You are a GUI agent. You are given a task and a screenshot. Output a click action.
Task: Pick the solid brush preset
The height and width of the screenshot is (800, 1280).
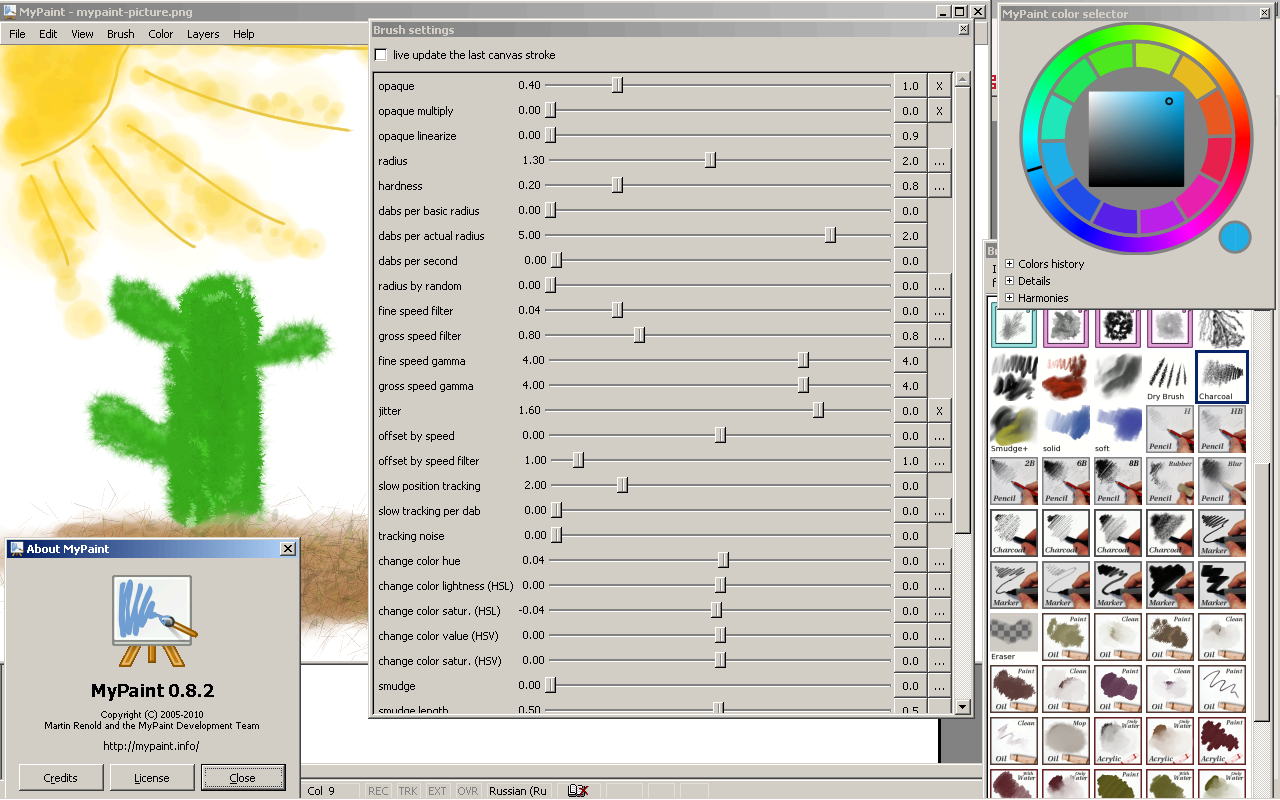1065,430
